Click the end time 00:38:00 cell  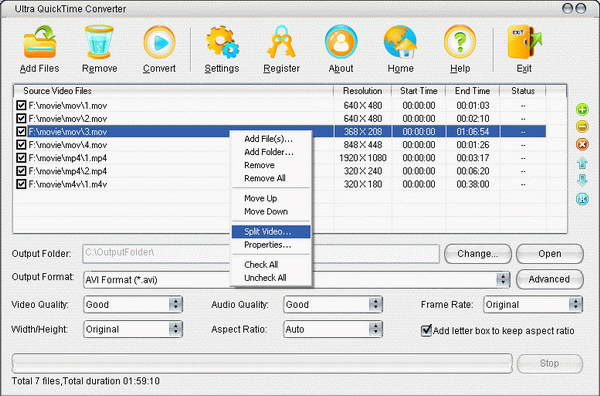pyautogui.click(x=473, y=184)
